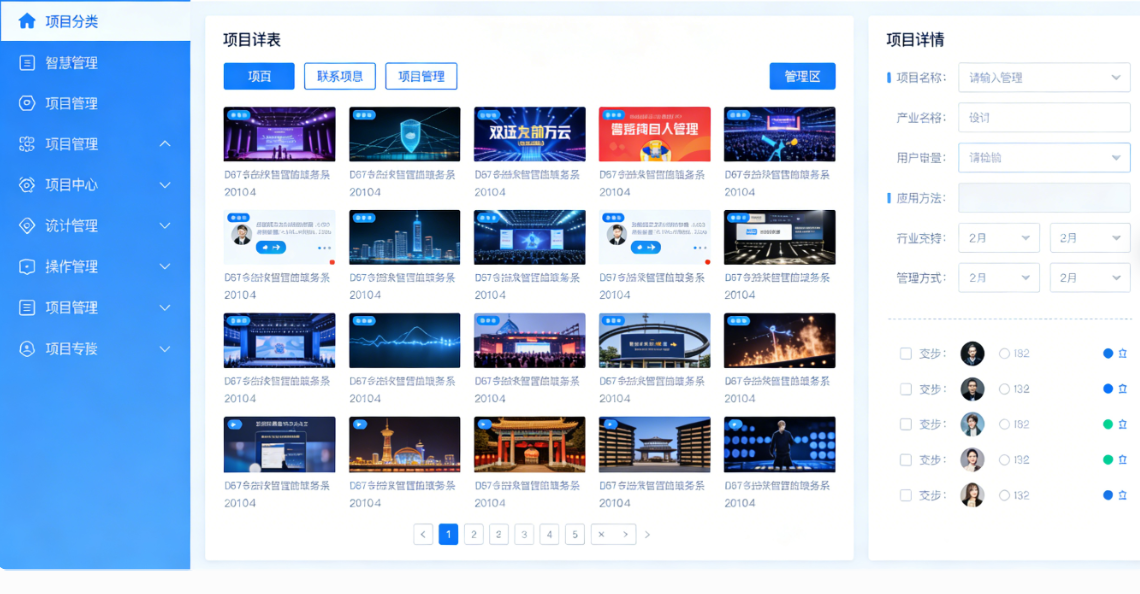Open the glowing waveform thumbnail
The height and width of the screenshot is (594, 1140).
(x=404, y=340)
